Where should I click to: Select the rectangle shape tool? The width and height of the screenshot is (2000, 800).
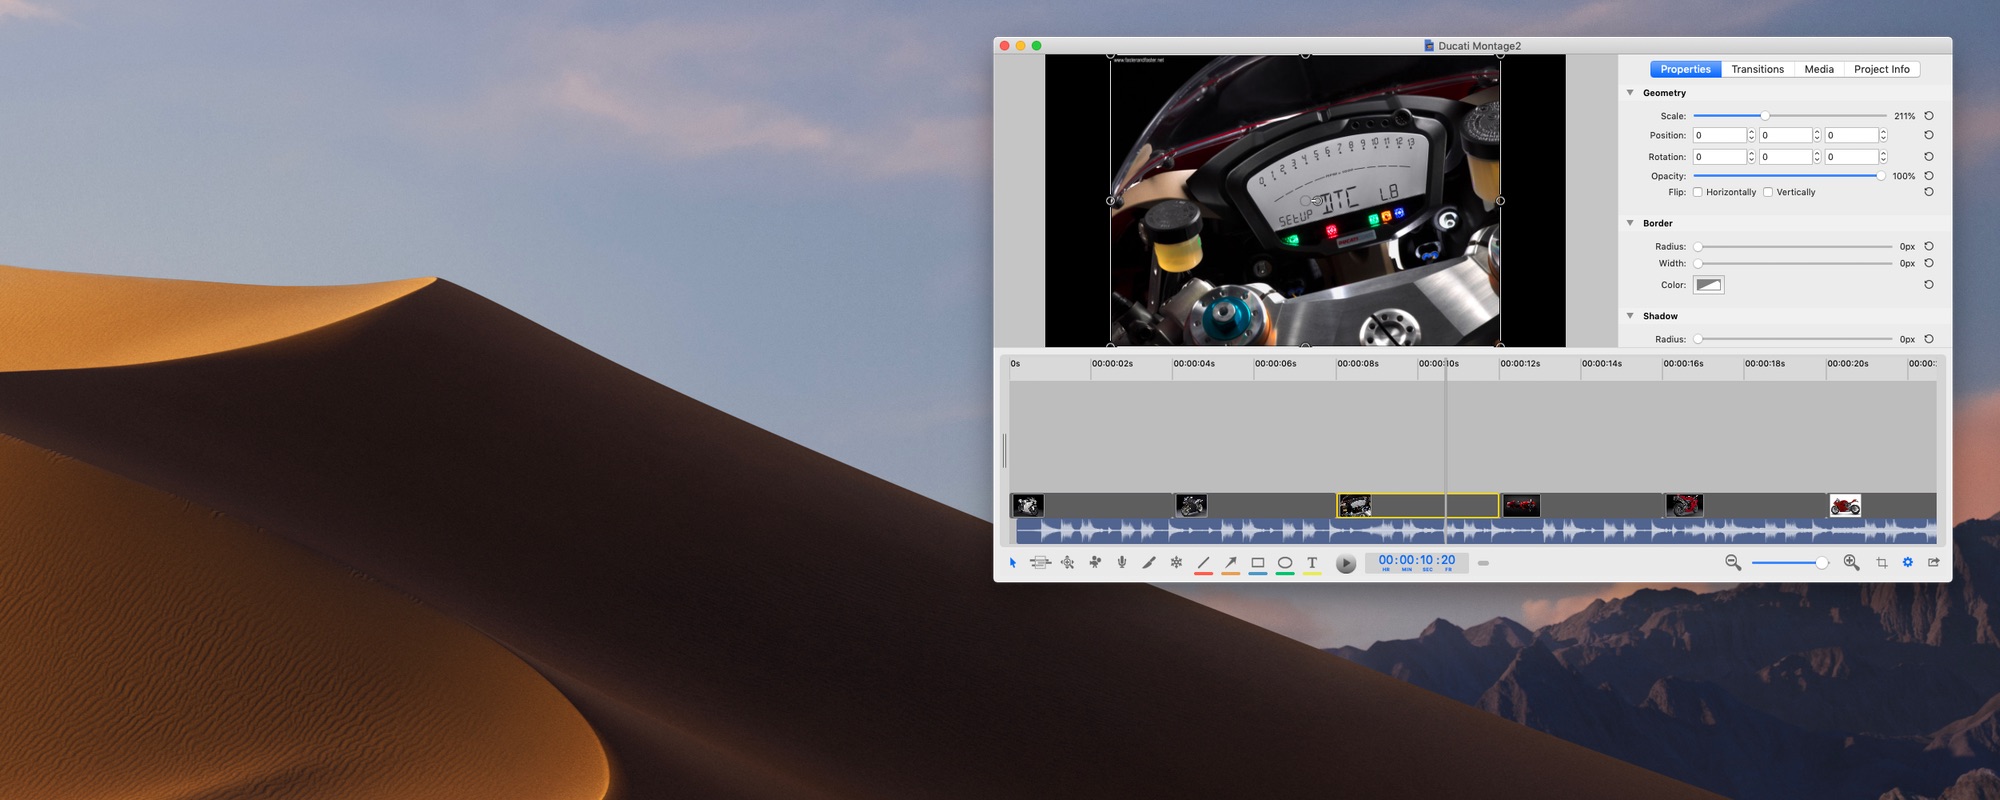[1258, 563]
